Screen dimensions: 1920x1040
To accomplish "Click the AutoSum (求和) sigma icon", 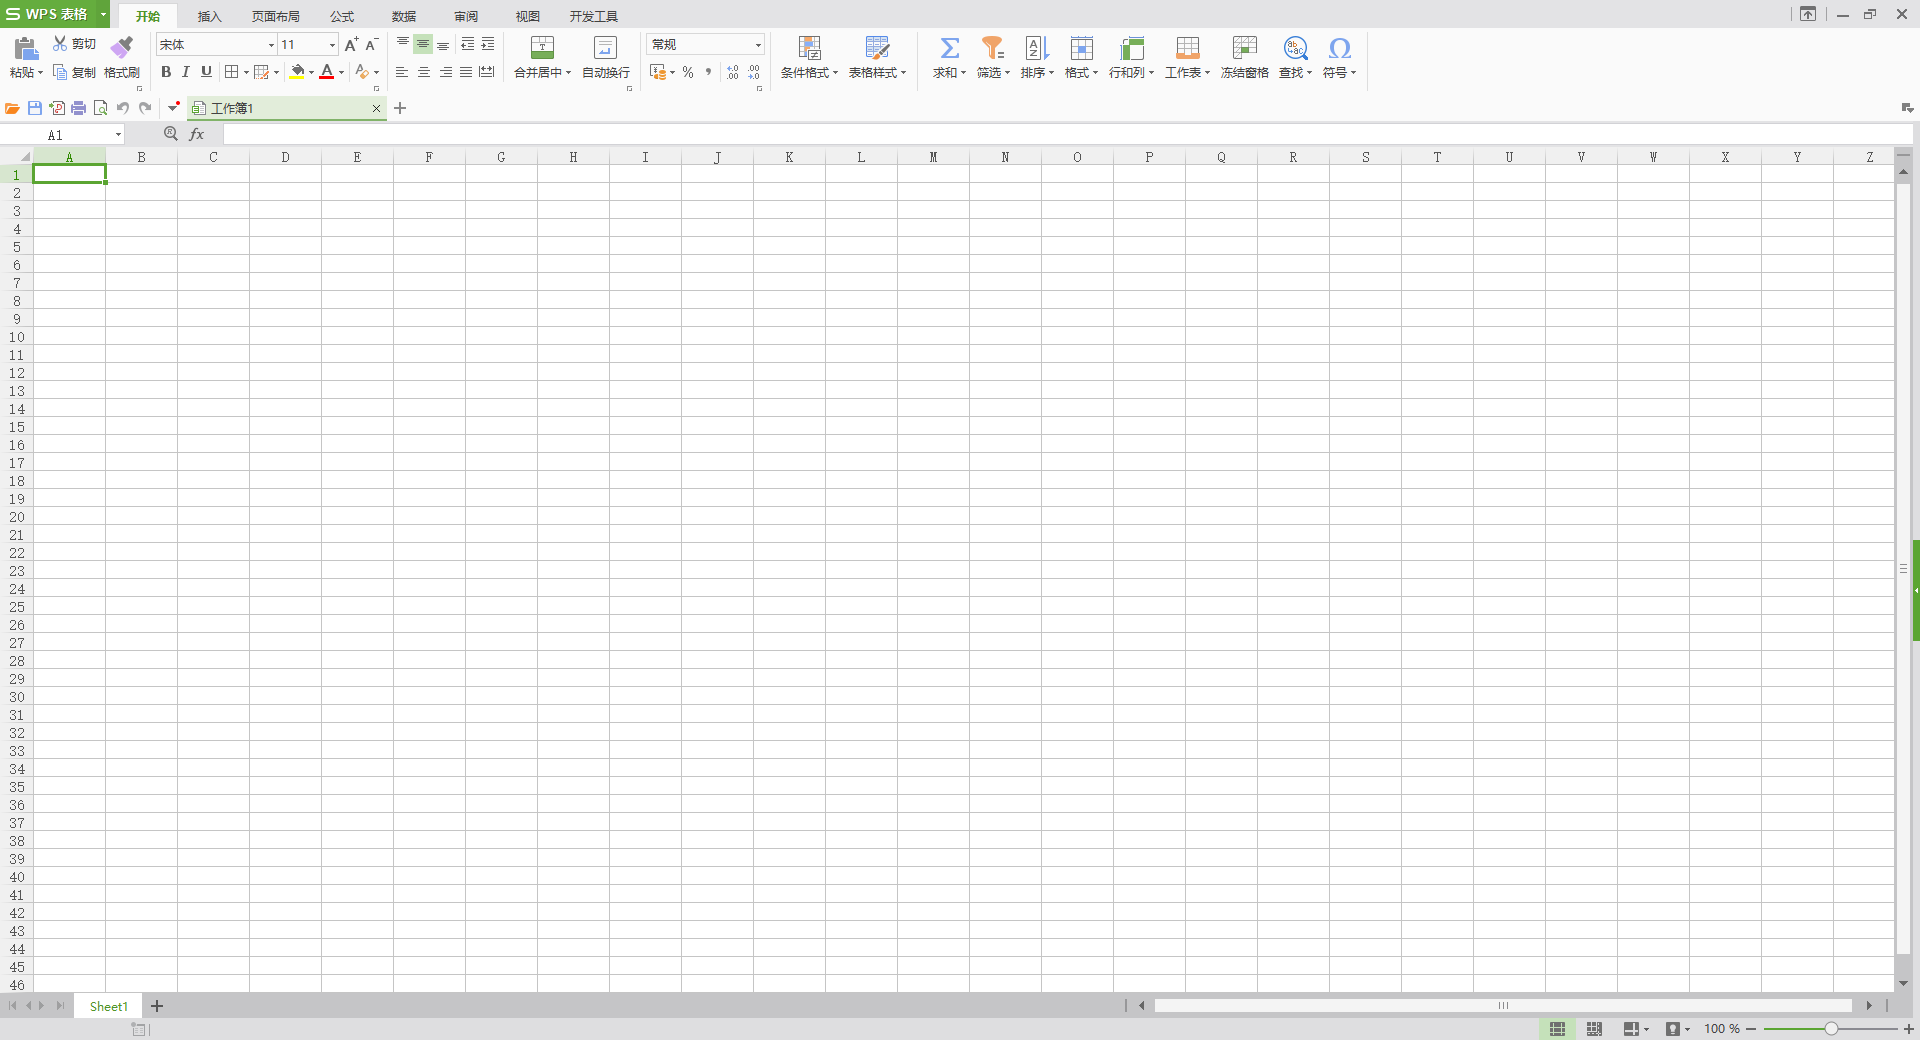I will [949, 47].
